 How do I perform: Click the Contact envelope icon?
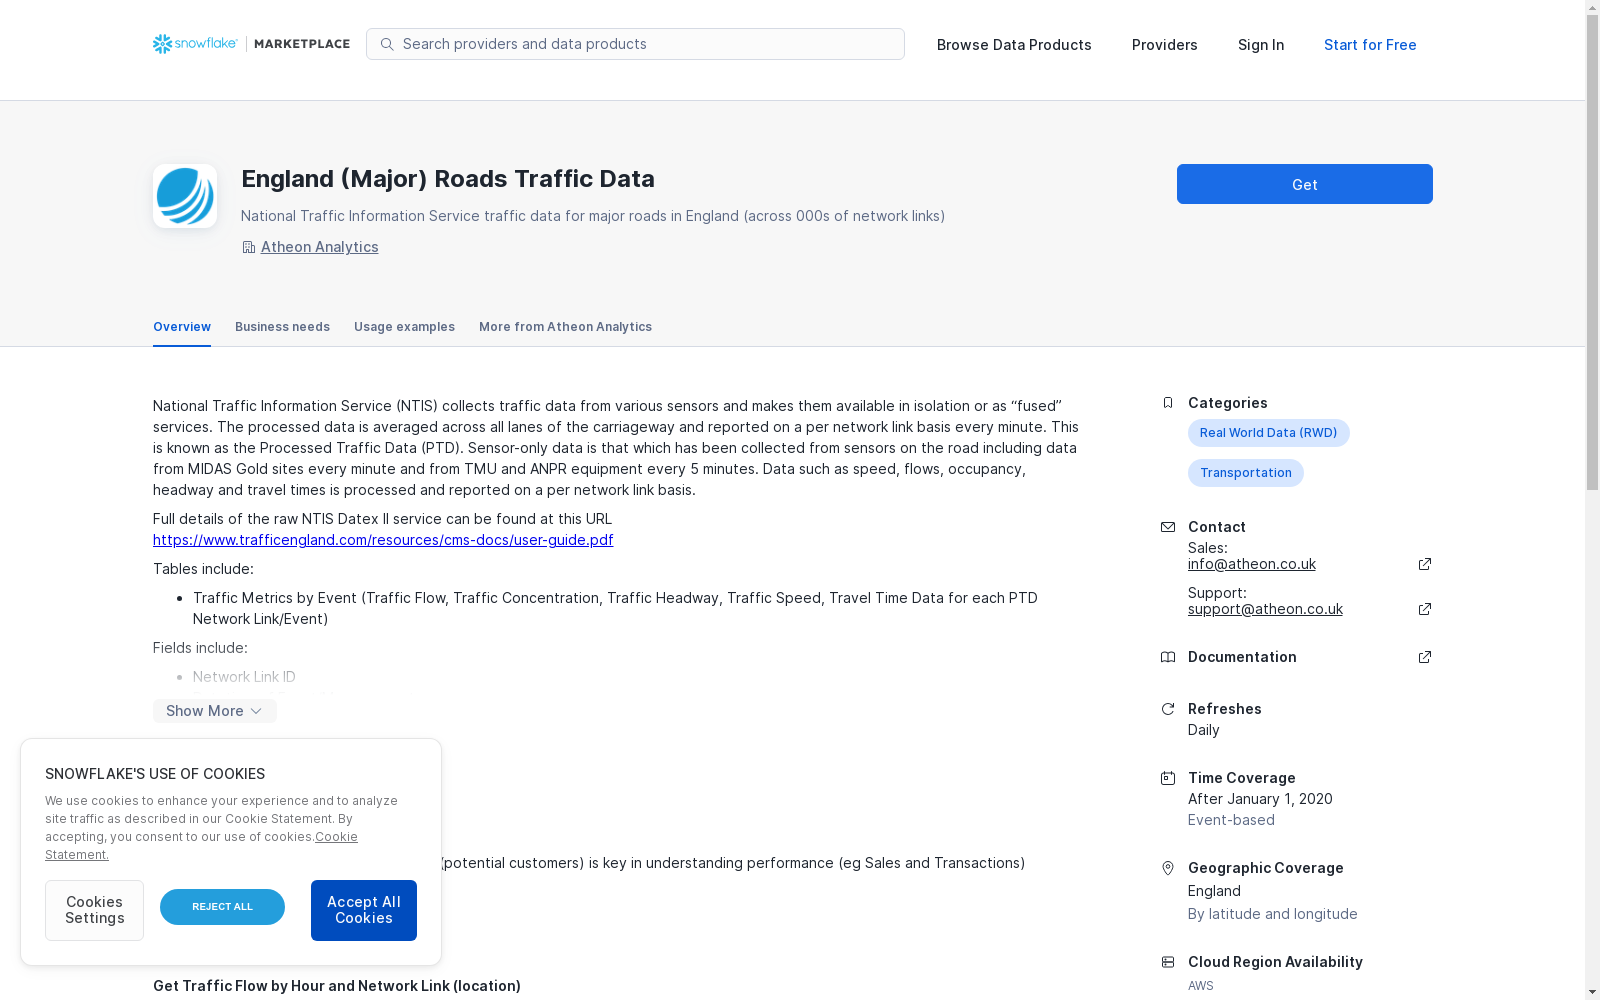[1167, 527]
